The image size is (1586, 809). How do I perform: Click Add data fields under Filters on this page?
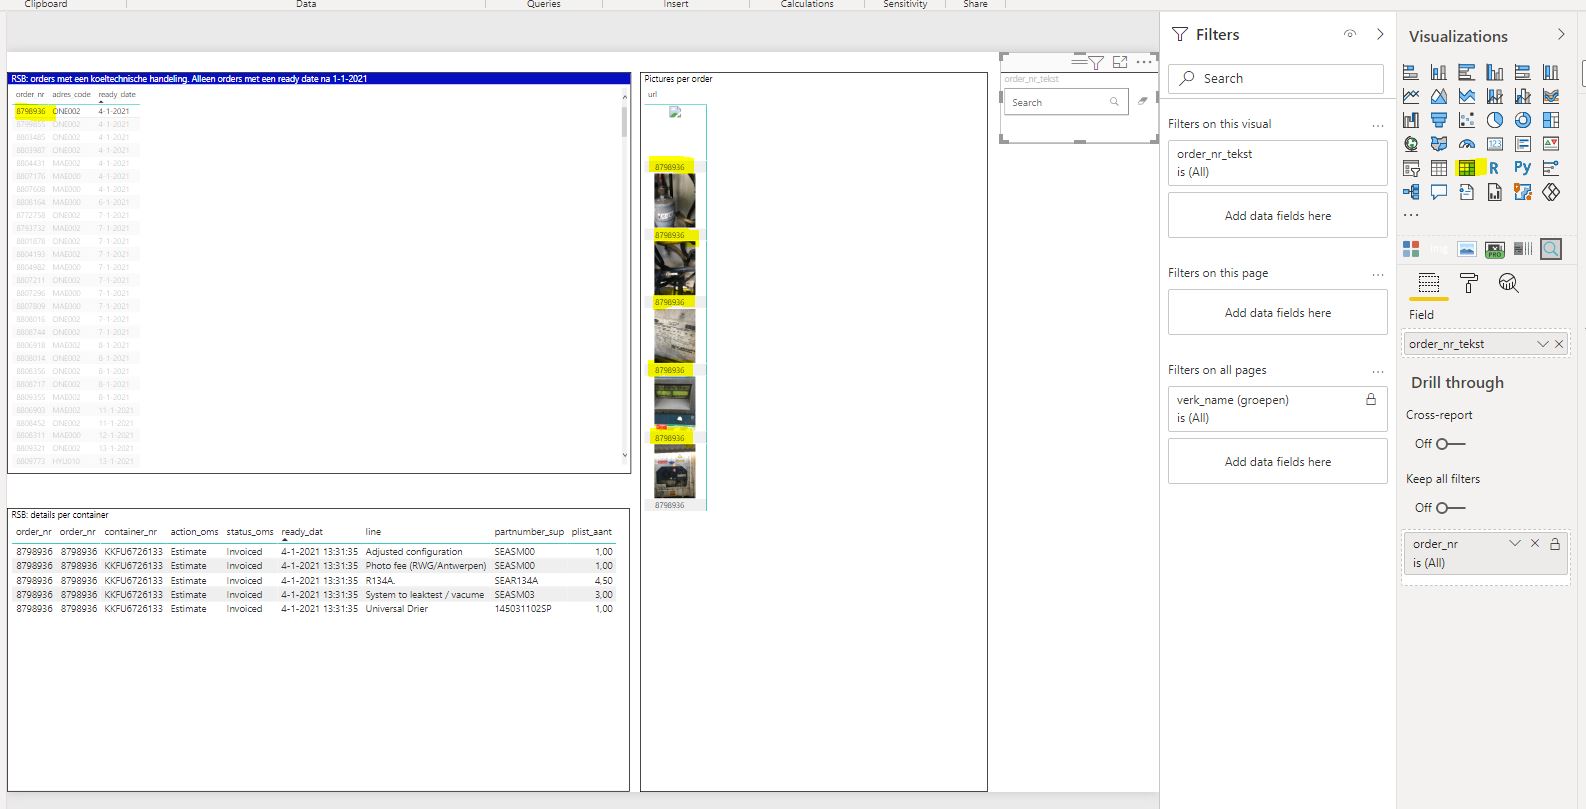pyautogui.click(x=1278, y=313)
